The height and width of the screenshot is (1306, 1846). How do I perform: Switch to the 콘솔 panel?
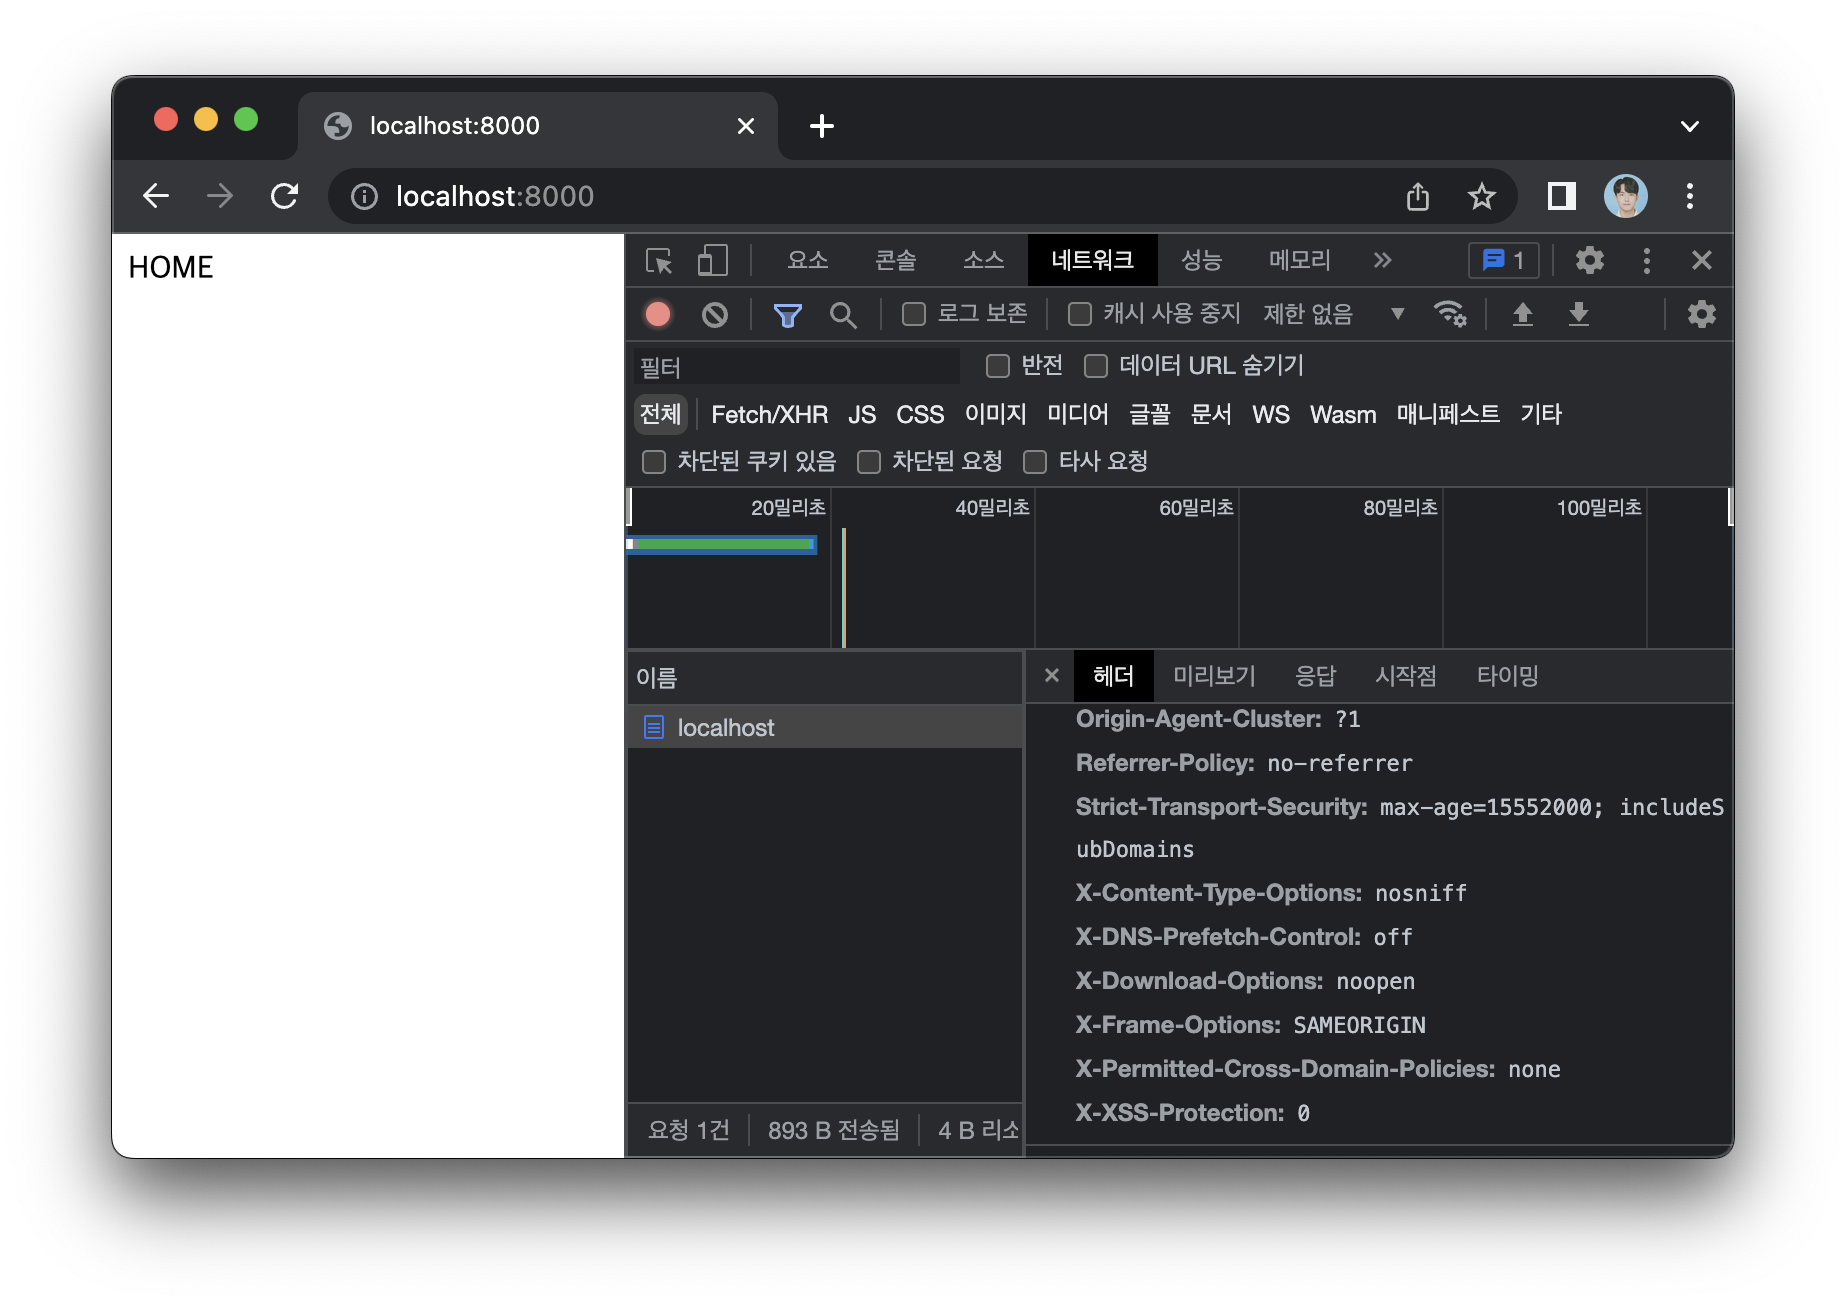click(x=895, y=260)
